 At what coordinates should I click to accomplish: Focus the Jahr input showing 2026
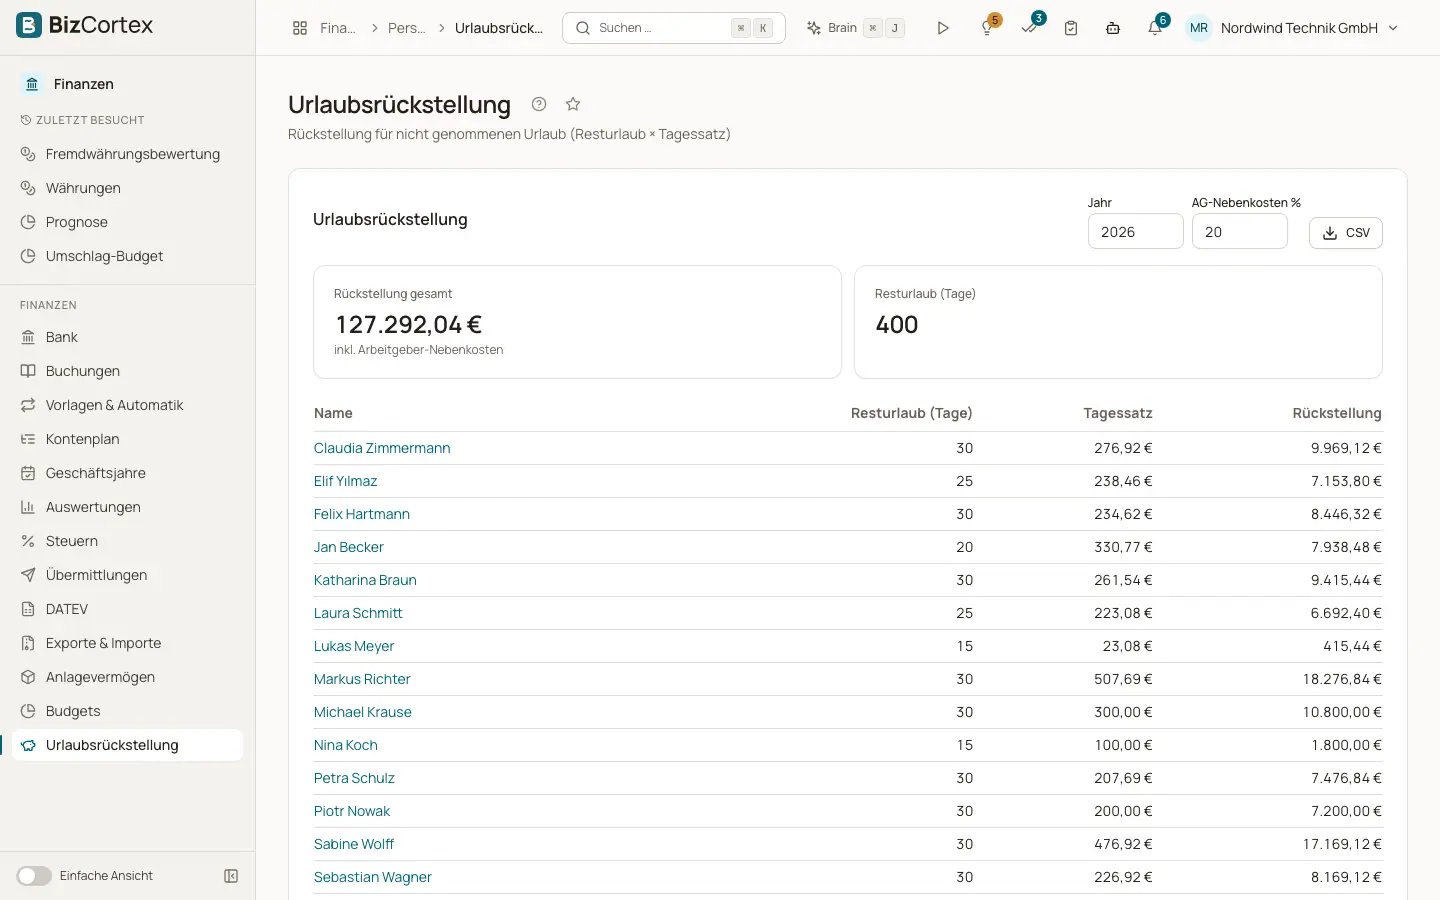[1135, 232]
